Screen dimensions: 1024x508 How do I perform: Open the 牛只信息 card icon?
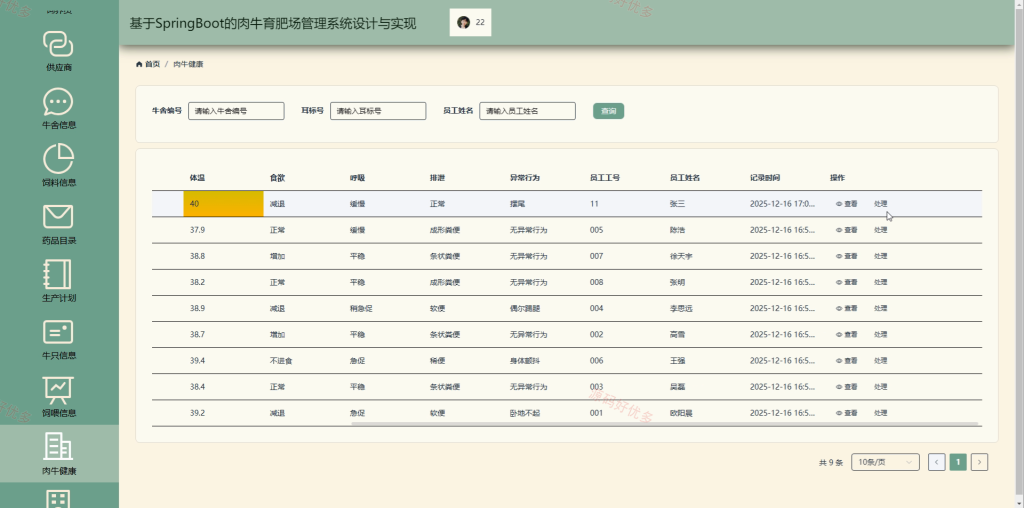(x=58, y=332)
